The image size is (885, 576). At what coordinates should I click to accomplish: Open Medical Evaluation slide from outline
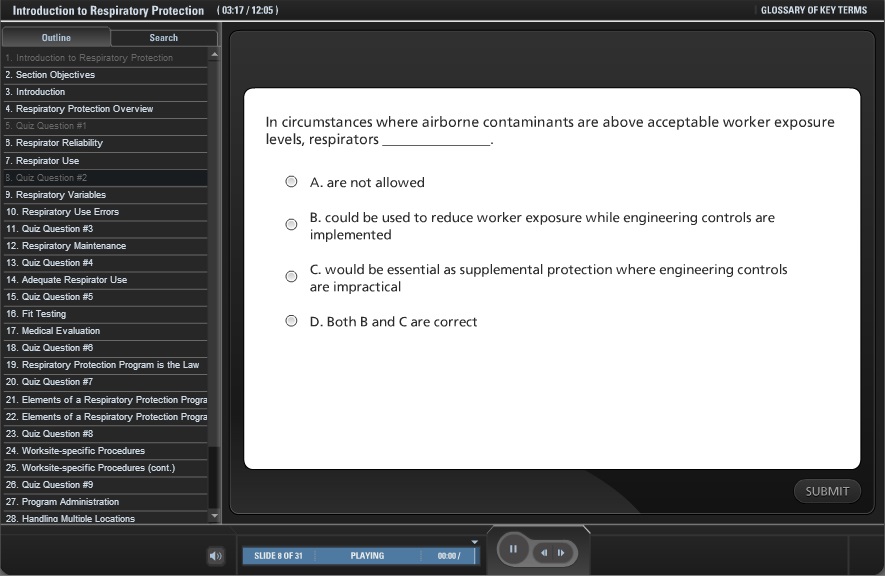(53, 331)
